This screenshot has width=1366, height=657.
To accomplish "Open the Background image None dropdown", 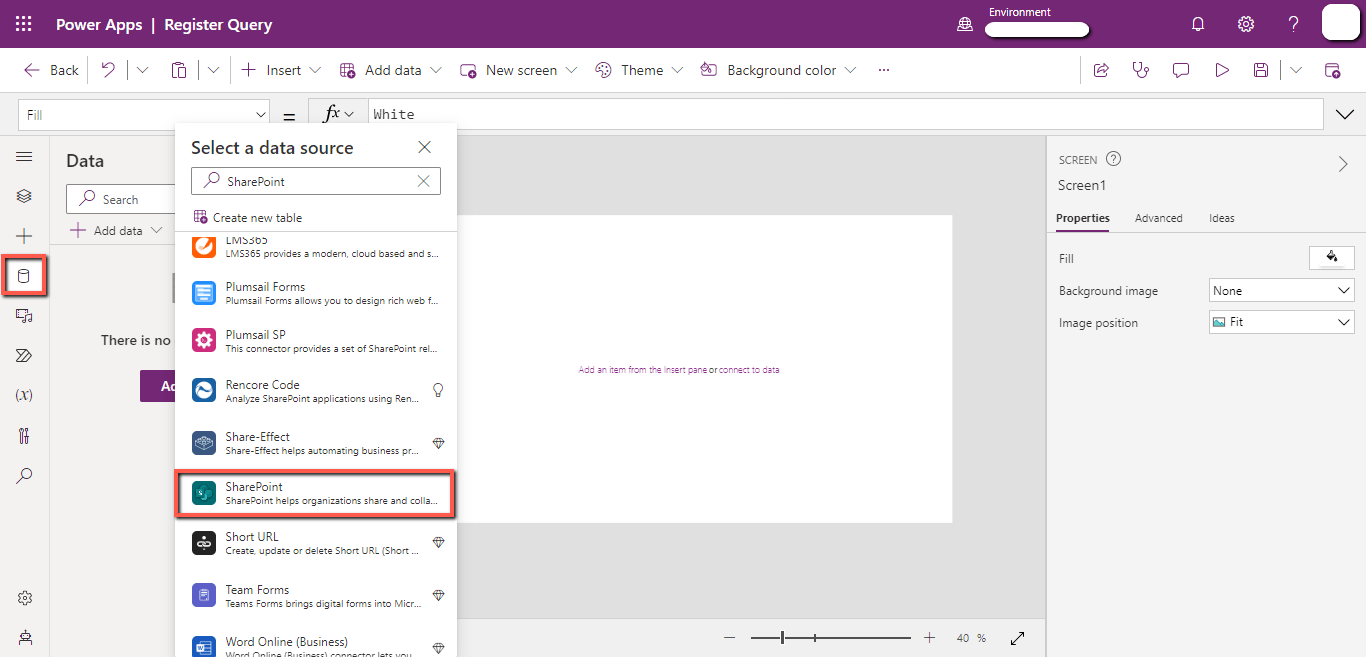I will pyautogui.click(x=1282, y=291).
